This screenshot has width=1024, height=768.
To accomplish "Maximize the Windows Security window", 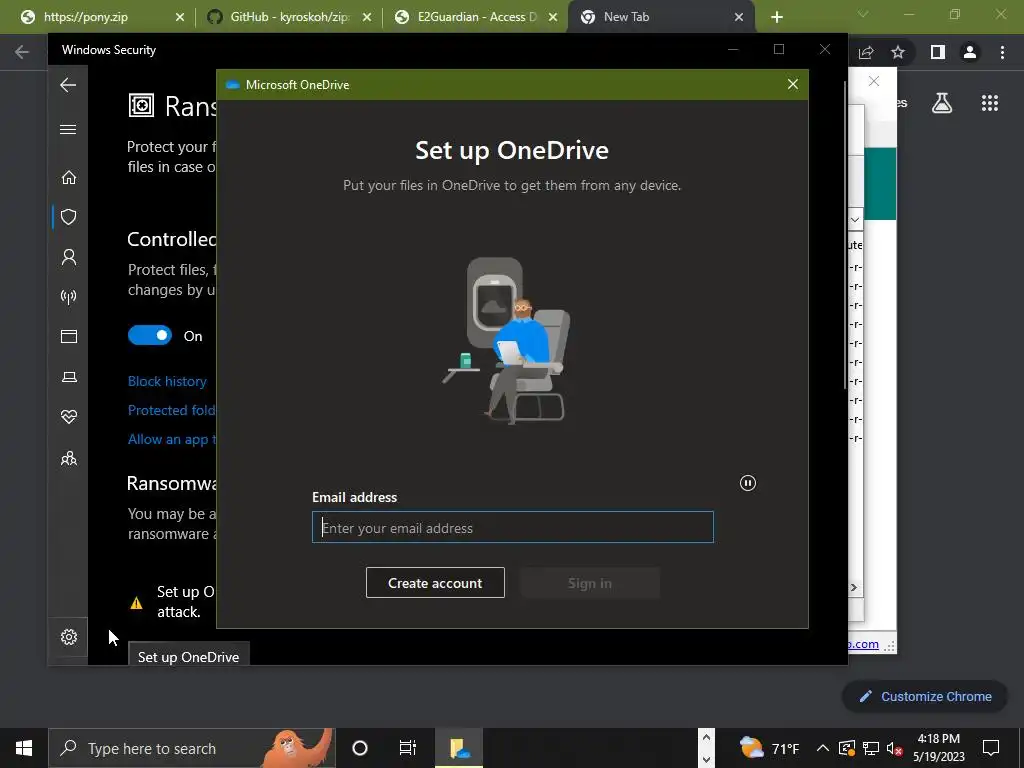I will [x=778, y=50].
